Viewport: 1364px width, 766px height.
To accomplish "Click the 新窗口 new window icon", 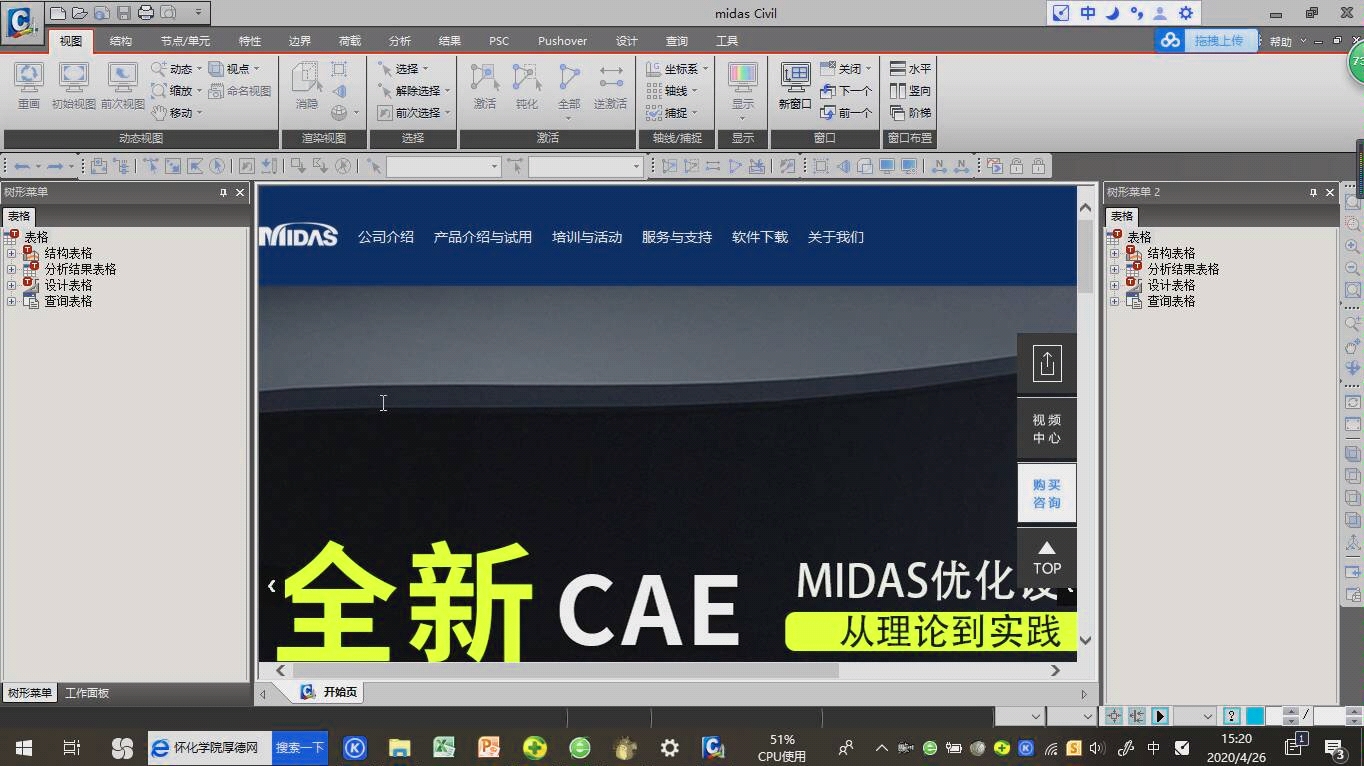I will click(x=795, y=86).
